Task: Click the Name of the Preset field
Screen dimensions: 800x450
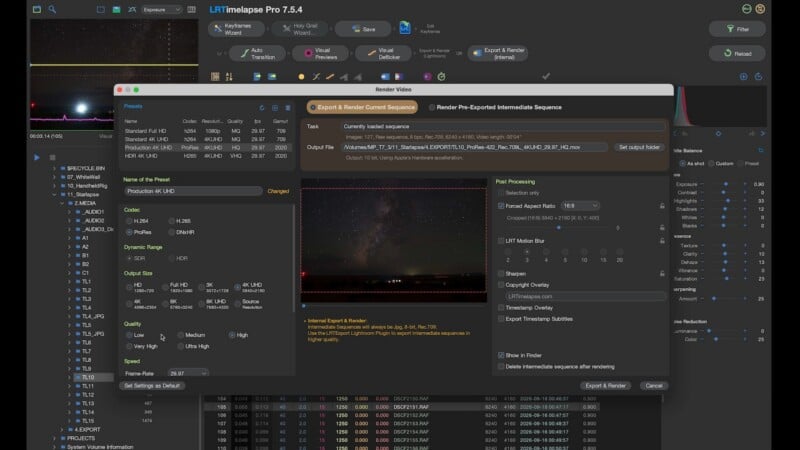Action: tap(193, 191)
